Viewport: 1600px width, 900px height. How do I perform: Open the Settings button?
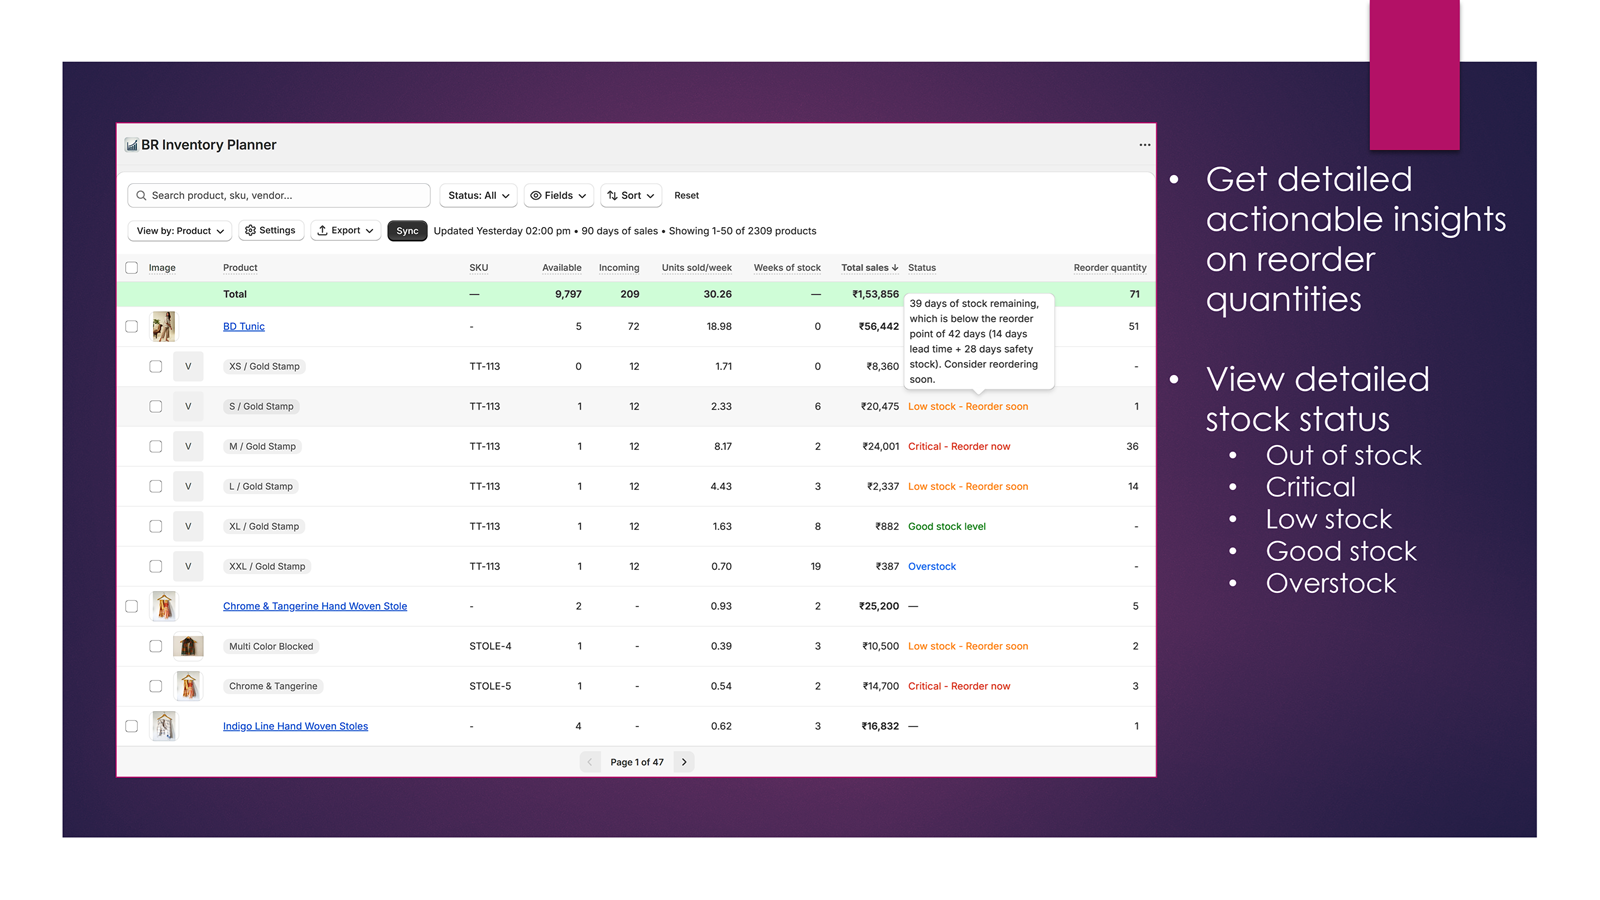(x=270, y=231)
